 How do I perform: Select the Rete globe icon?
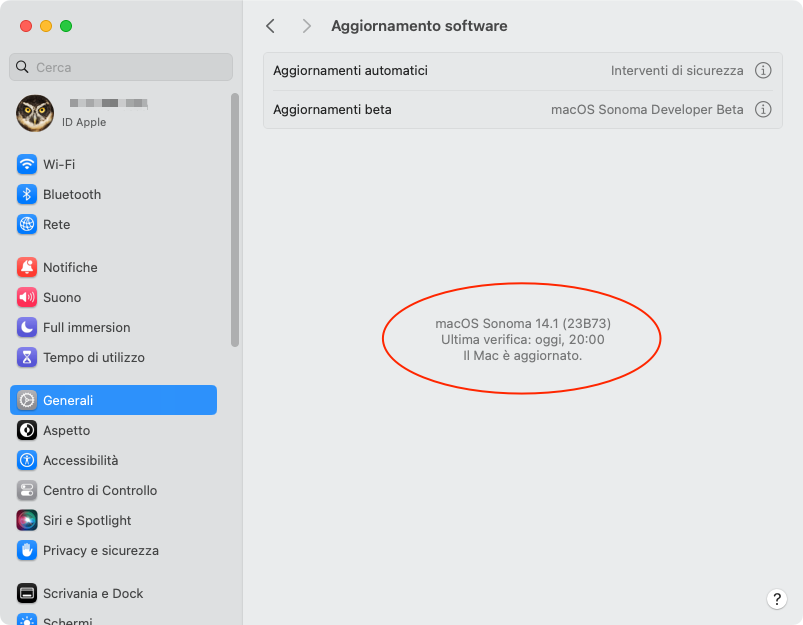pos(27,224)
